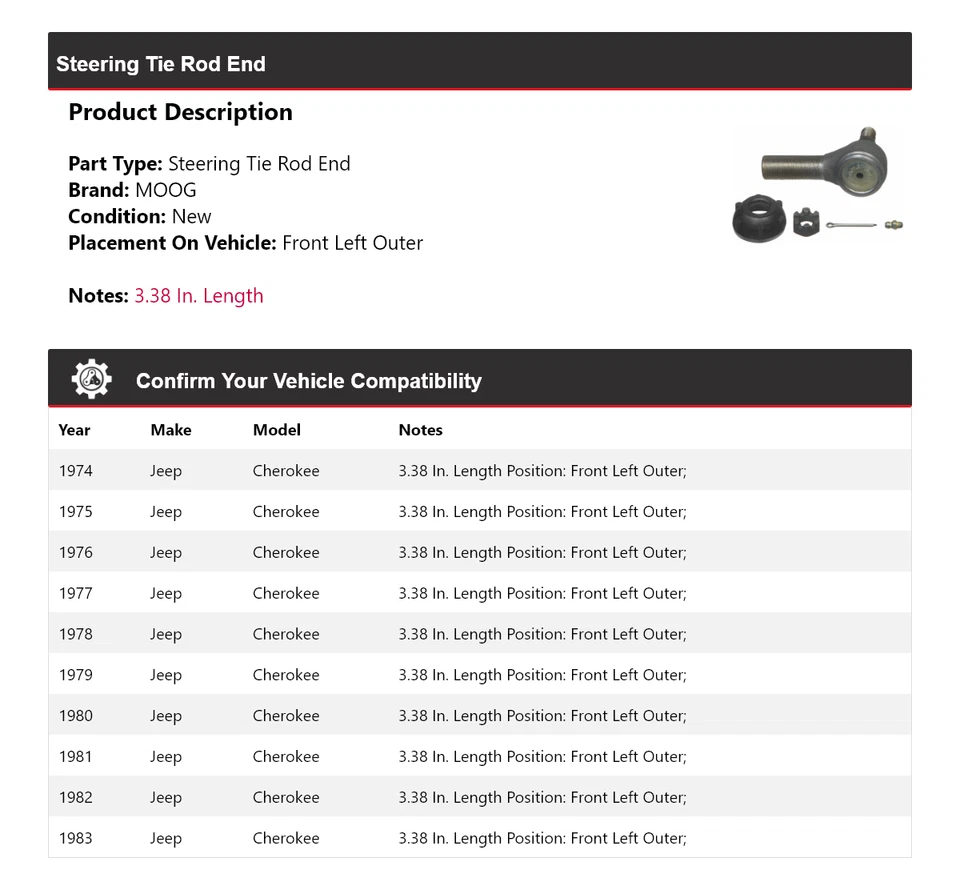Click Jeep in the 1977 row
960x890 pixels.
pyautogui.click(x=166, y=594)
